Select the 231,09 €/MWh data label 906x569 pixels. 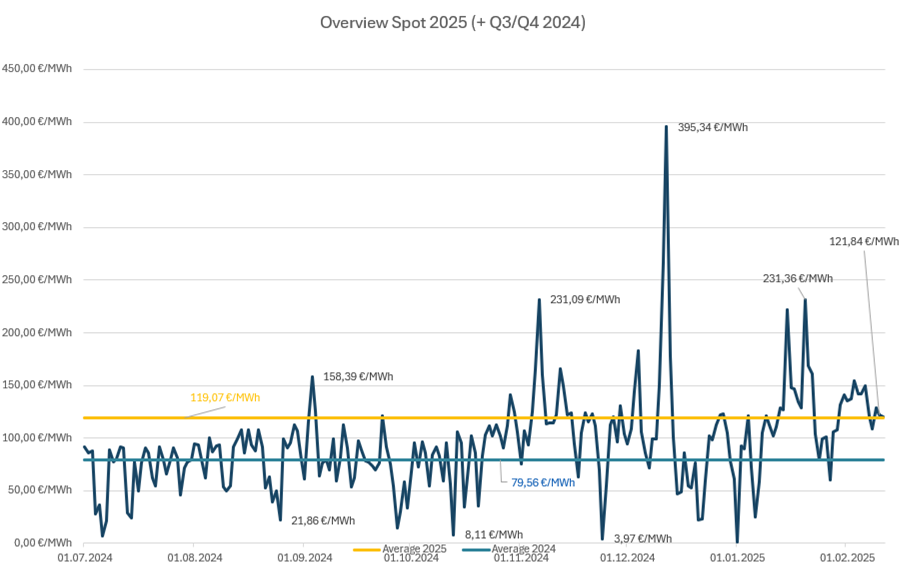[x=585, y=299]
